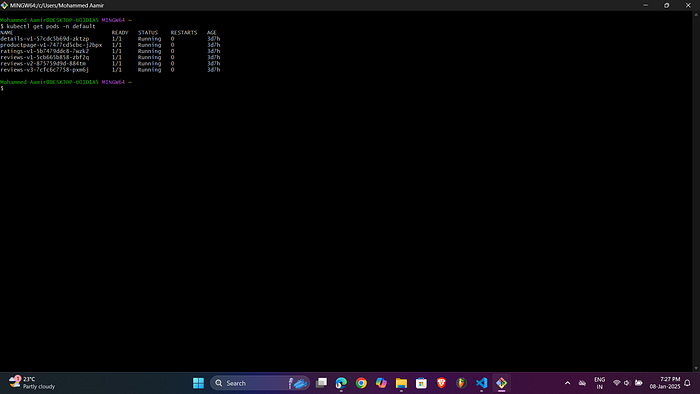Viewport: 700px width, 394px height.
Task: Click the STATUS column header
Action: tap(148, 33)
